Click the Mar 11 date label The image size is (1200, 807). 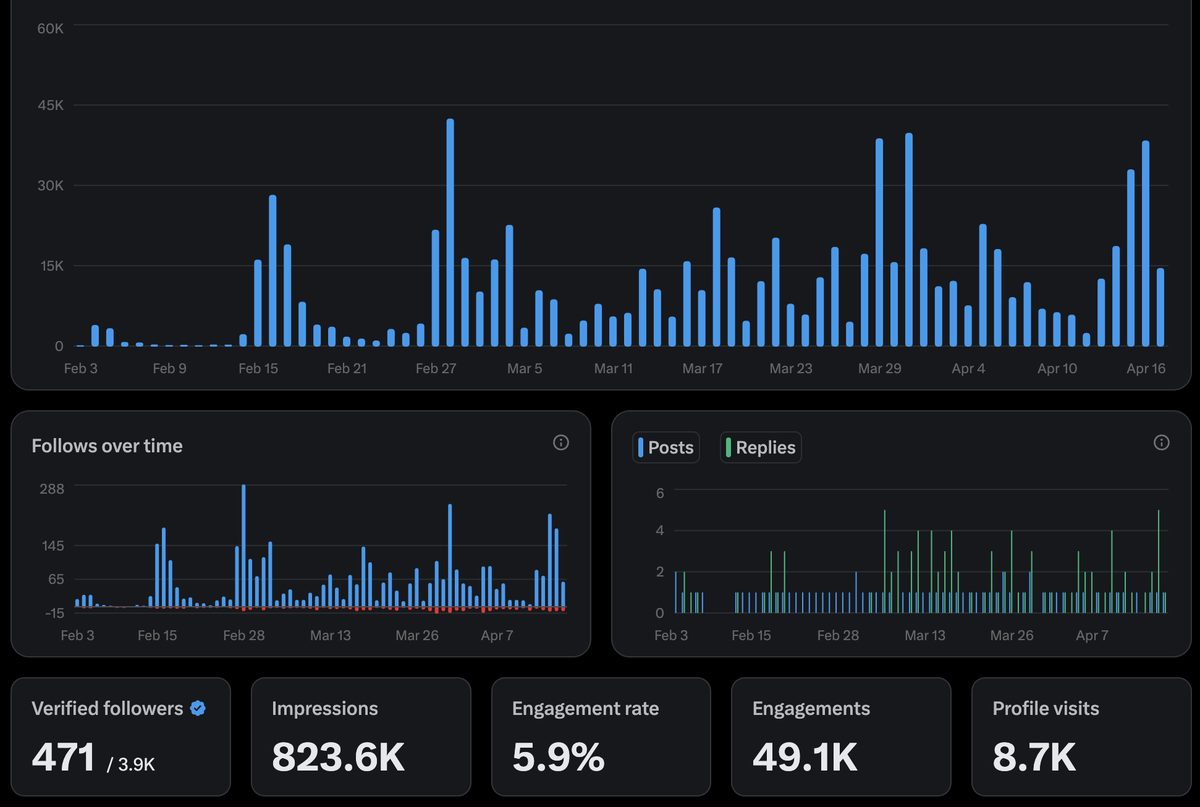(613, 368)
